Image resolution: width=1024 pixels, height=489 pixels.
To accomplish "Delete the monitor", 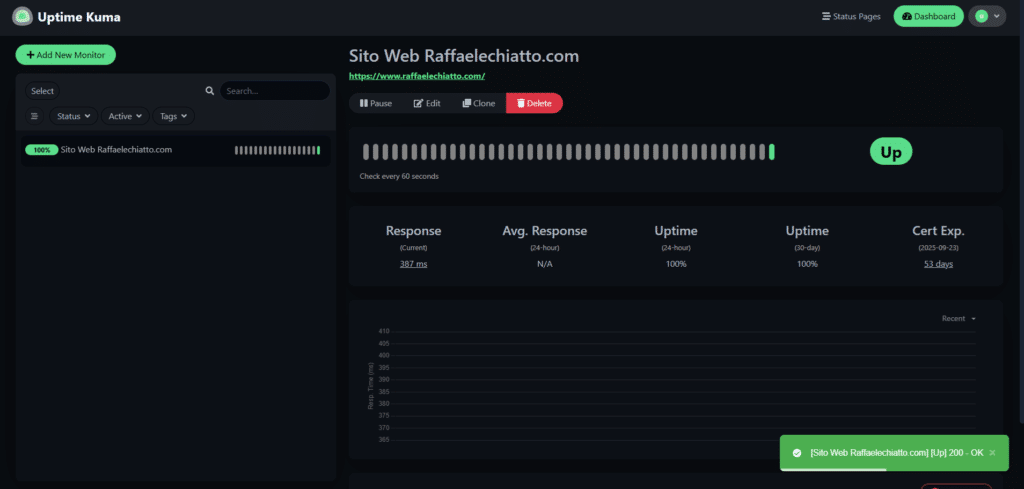I will [534, 103].
